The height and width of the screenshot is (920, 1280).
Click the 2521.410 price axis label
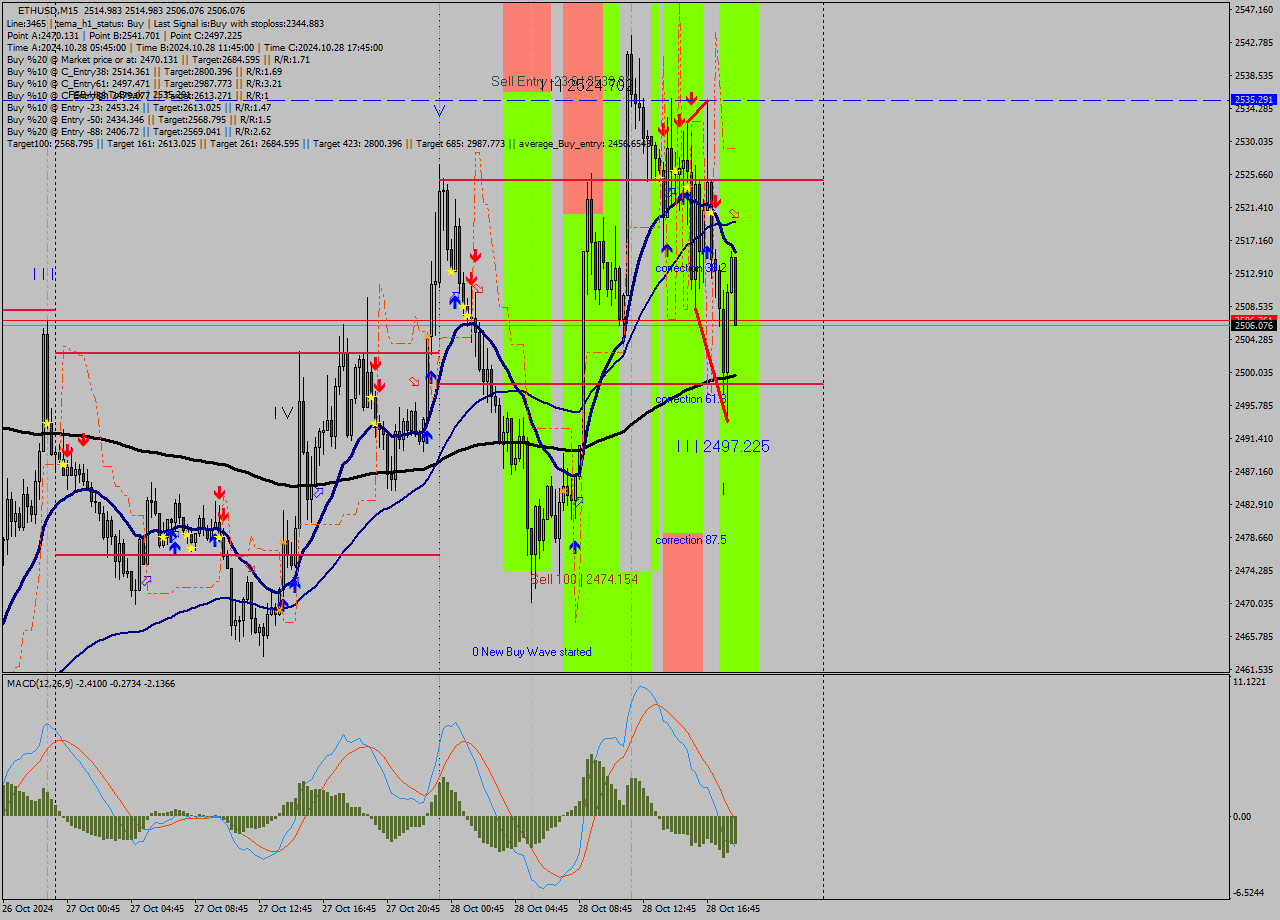click(x=1254, y=207)
